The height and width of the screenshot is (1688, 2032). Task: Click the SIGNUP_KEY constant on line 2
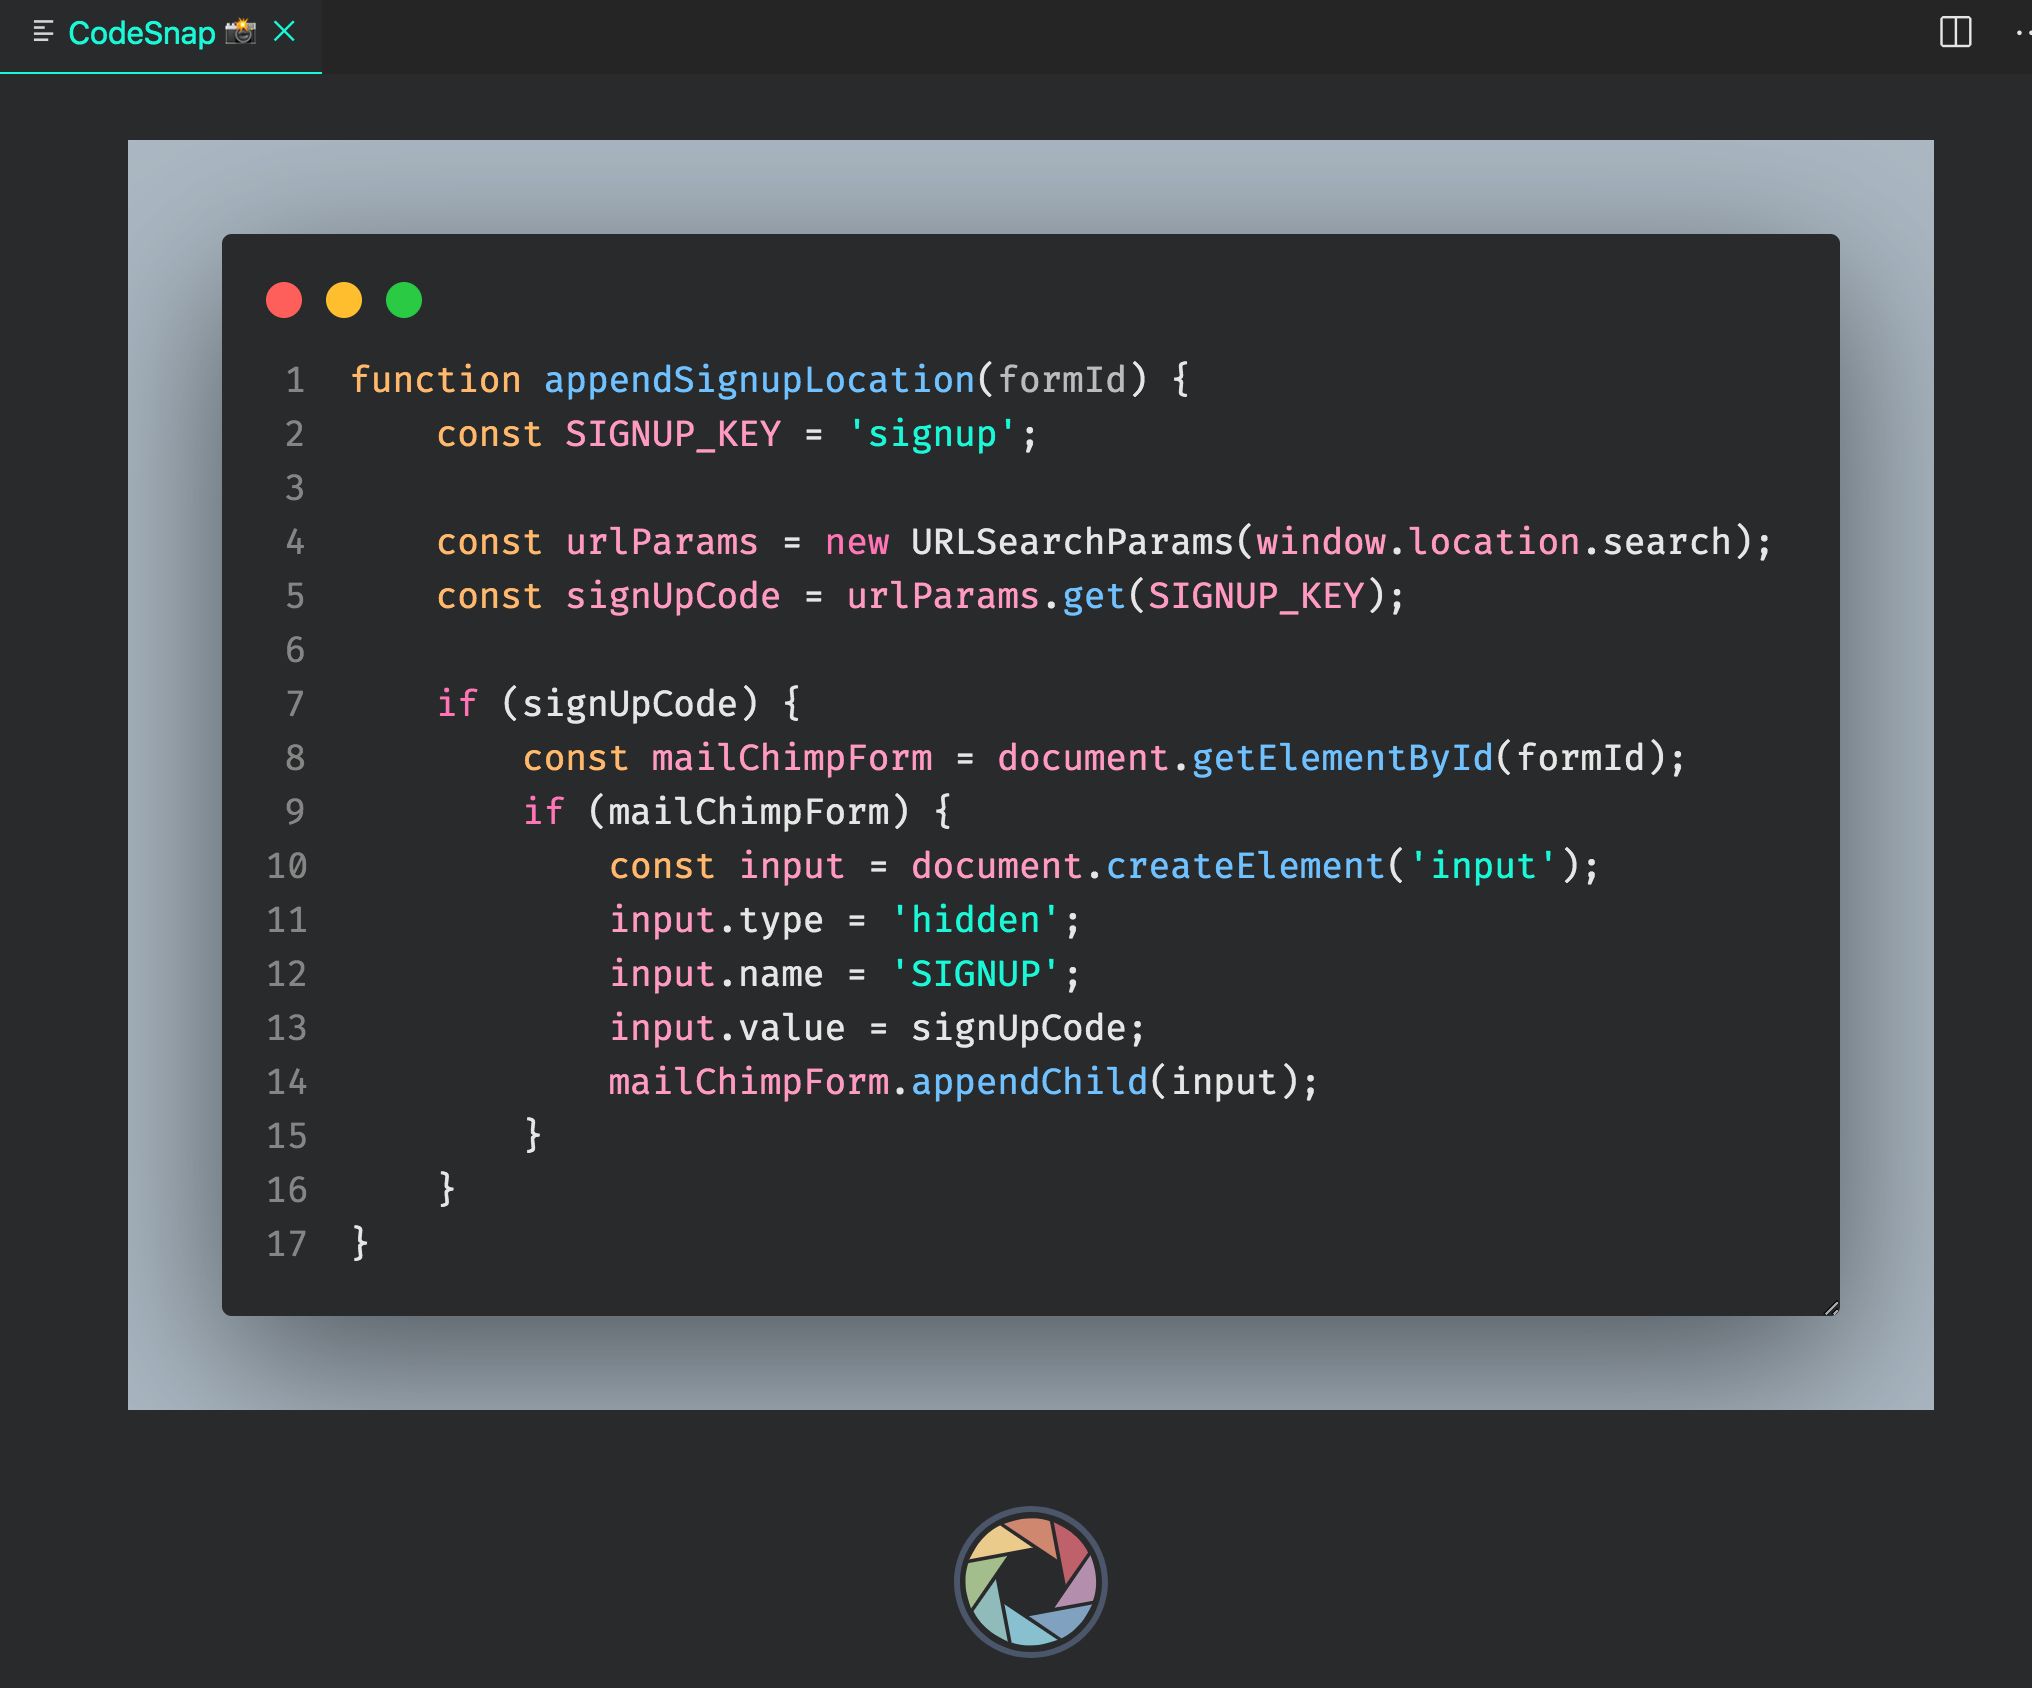[x=670, y=433]
